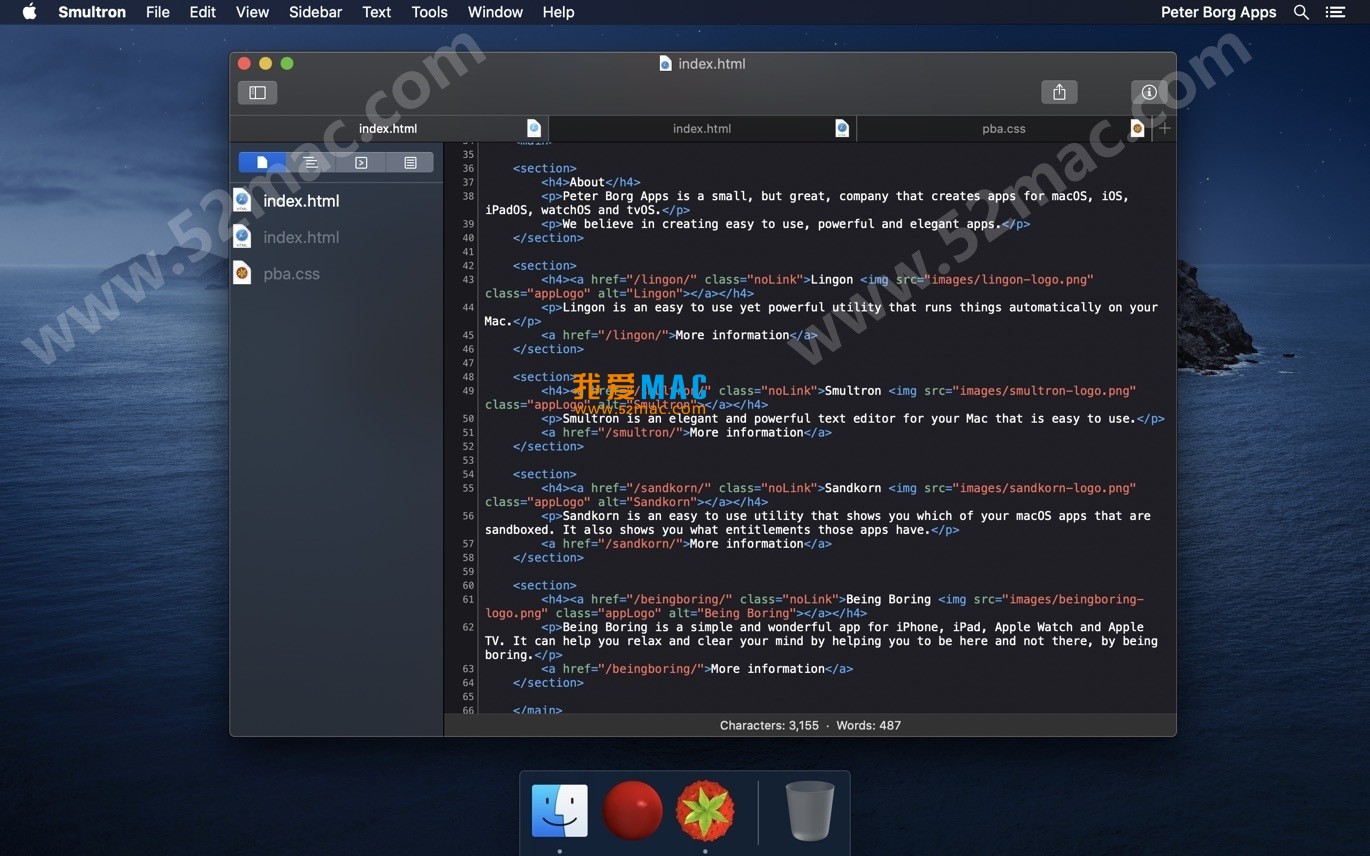This screenshot has height=856, width=1370.
Task: Open the Tools menu
Action: 429,12
